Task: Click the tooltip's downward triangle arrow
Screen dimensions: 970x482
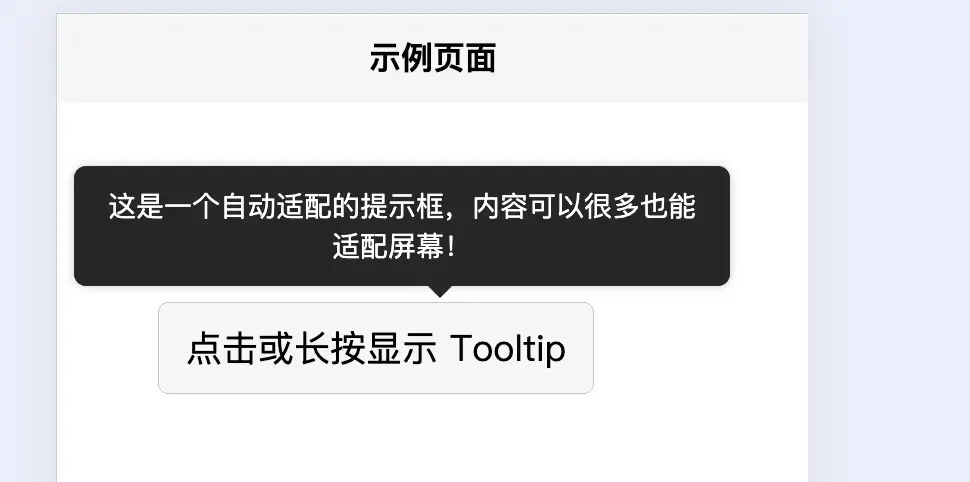Action: pos(440,291)
